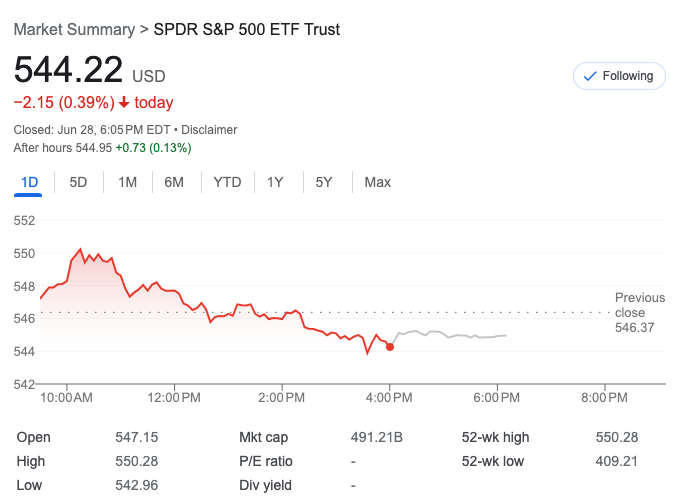Image resolution: width=681 pixels, height=504 pixels.
Task: Open the Market Summary breadcrumb link
Action: pyautogui.click(x=74, y=29)
